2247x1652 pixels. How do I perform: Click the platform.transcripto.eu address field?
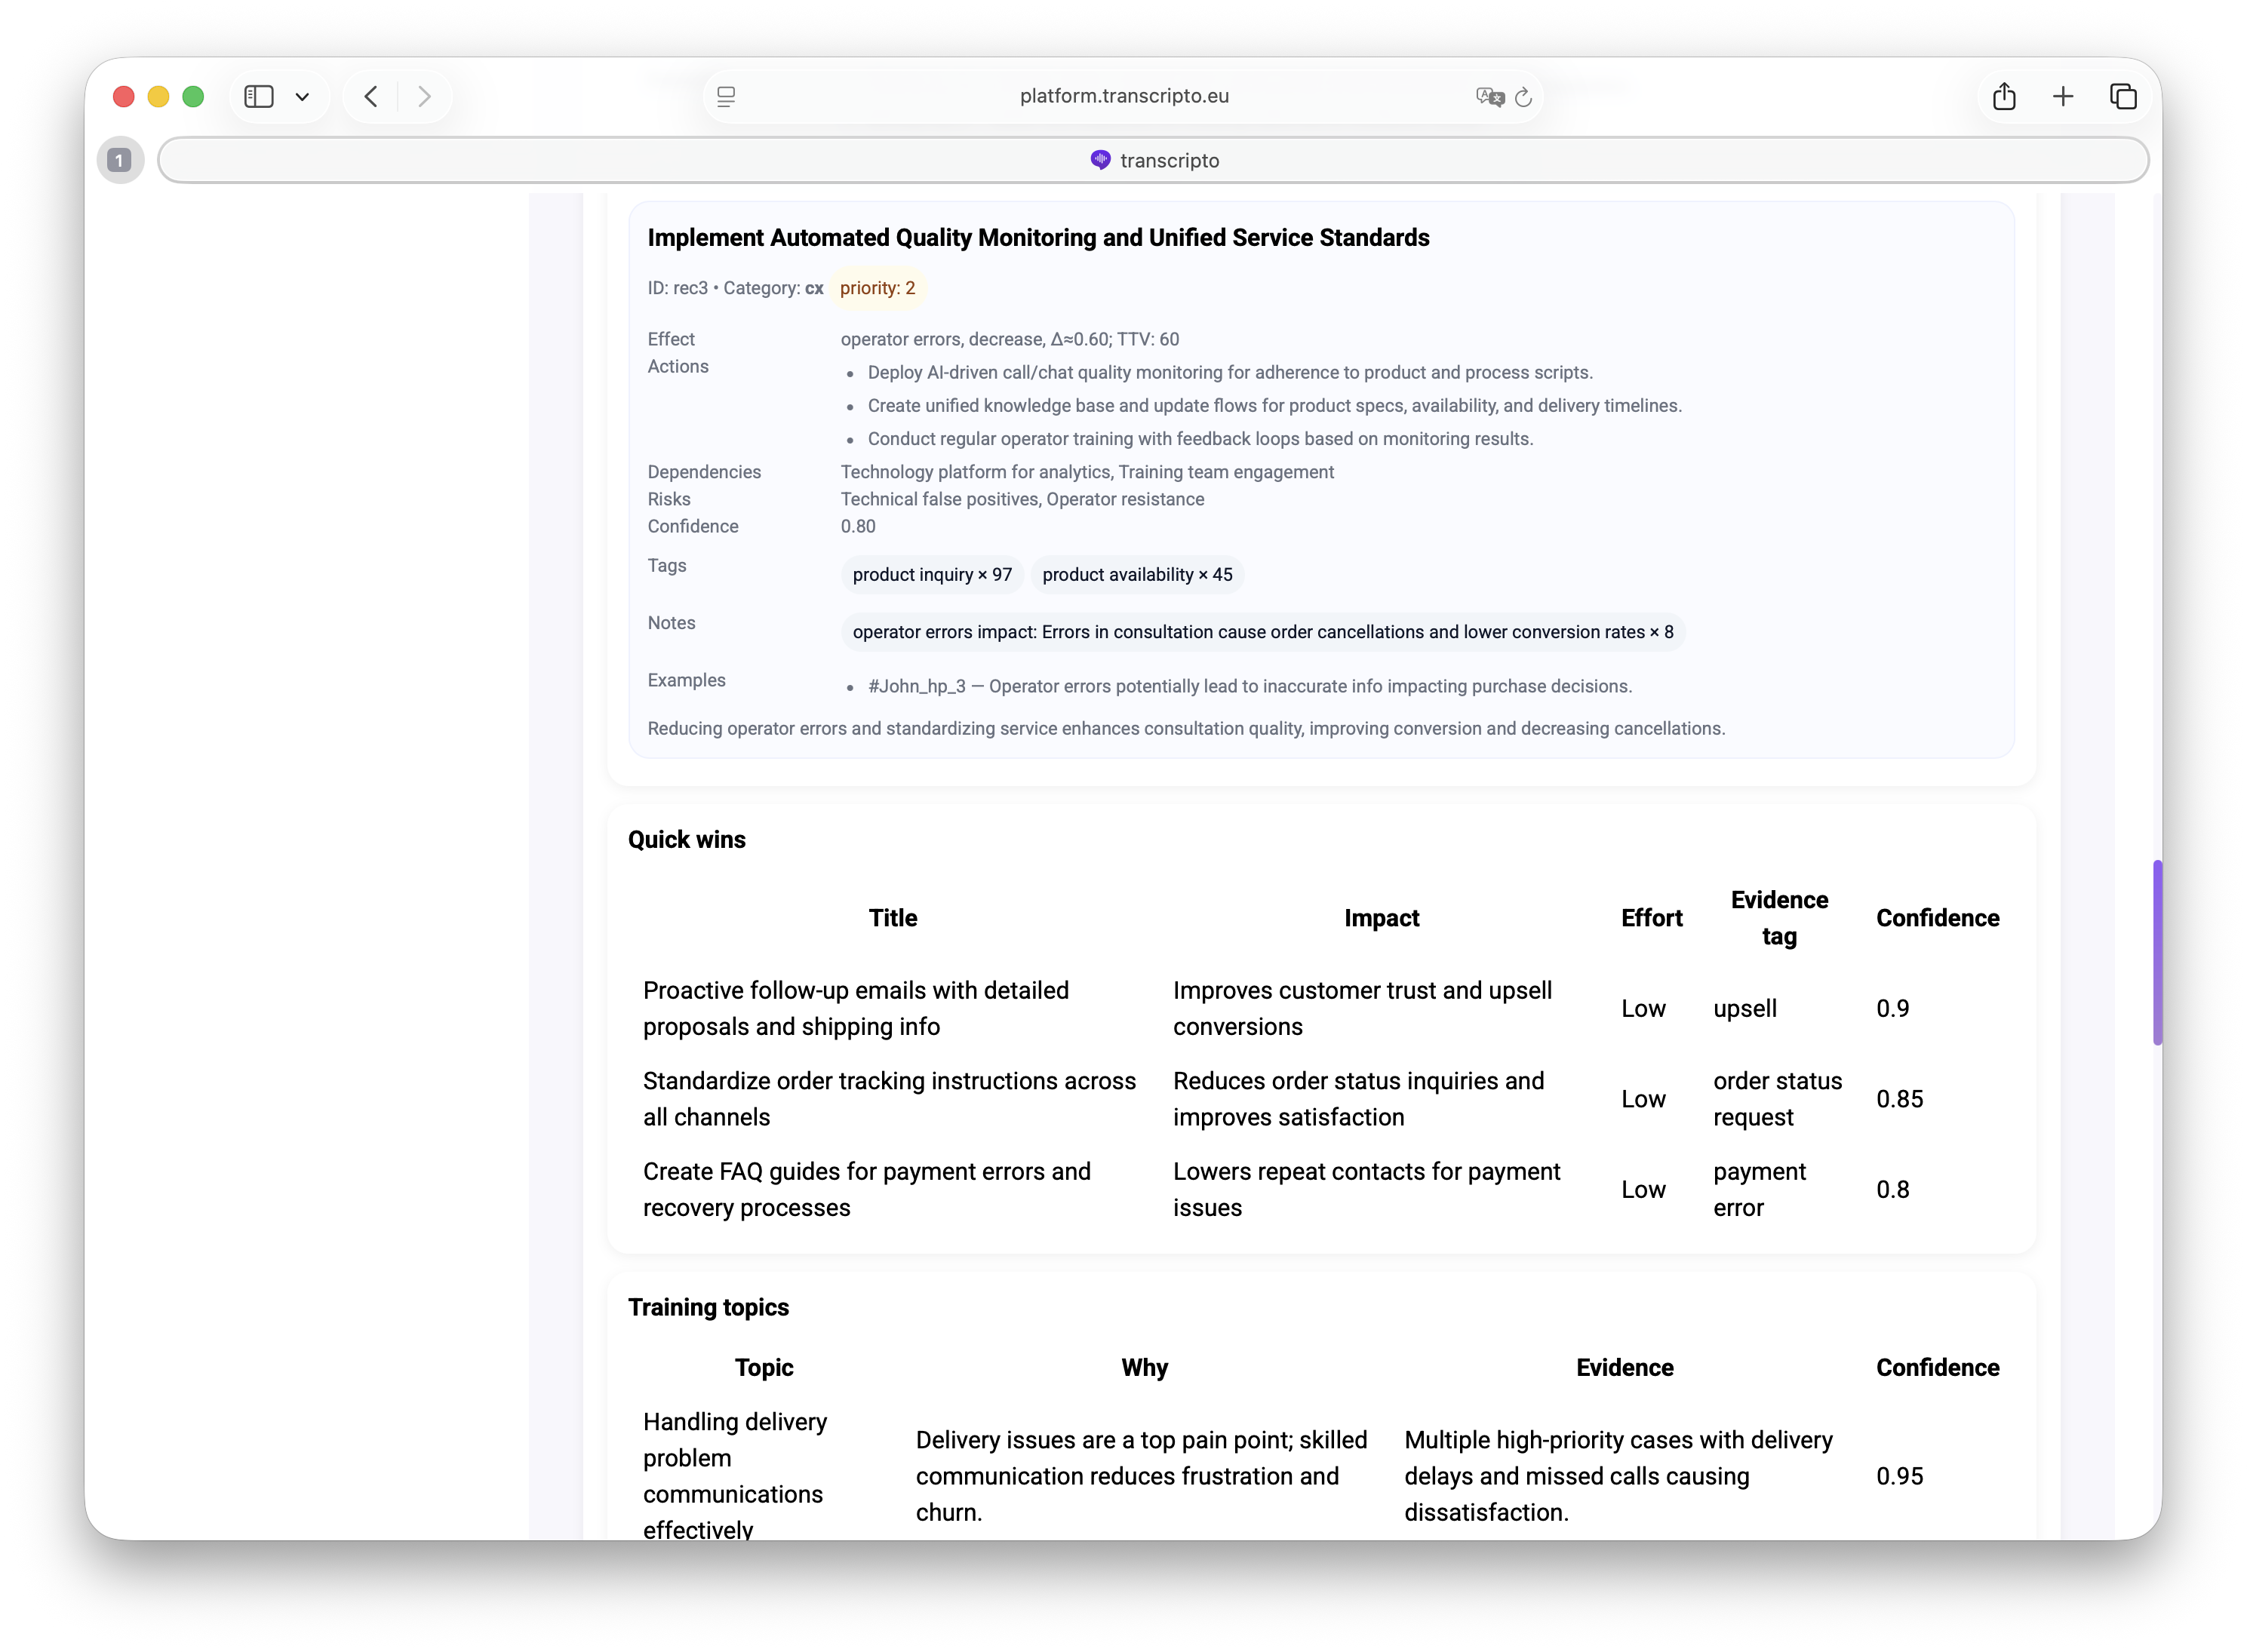(x=1123, y=96)
